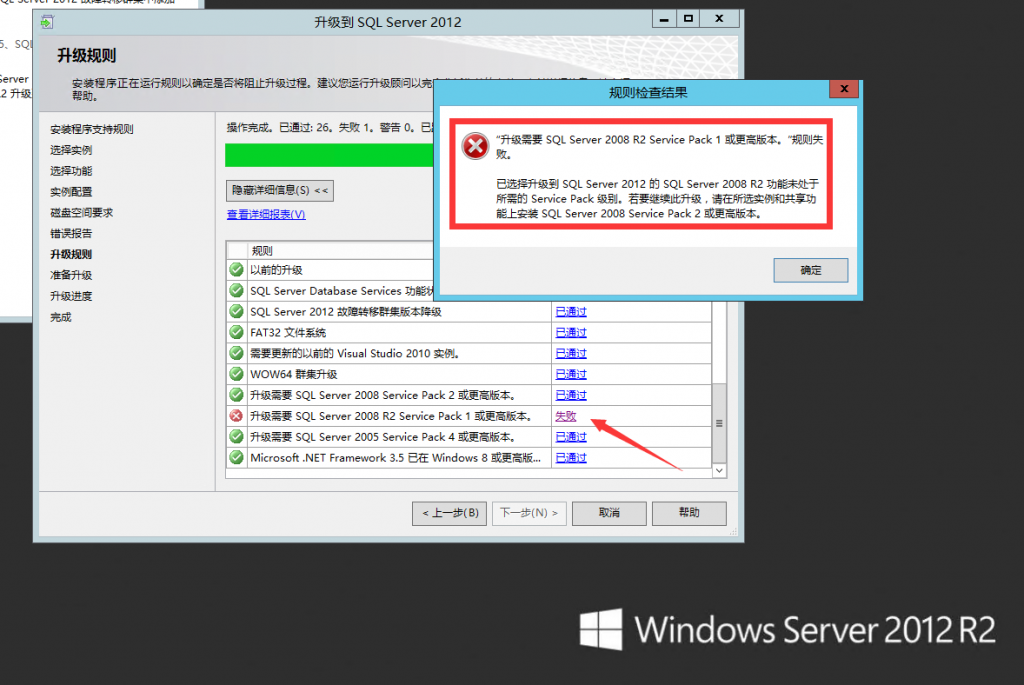The width and height of the screenshot is (1024, 685).
Task: Click the green check icon beside WOW64 群集升级 rule
Action: (236, 374)
